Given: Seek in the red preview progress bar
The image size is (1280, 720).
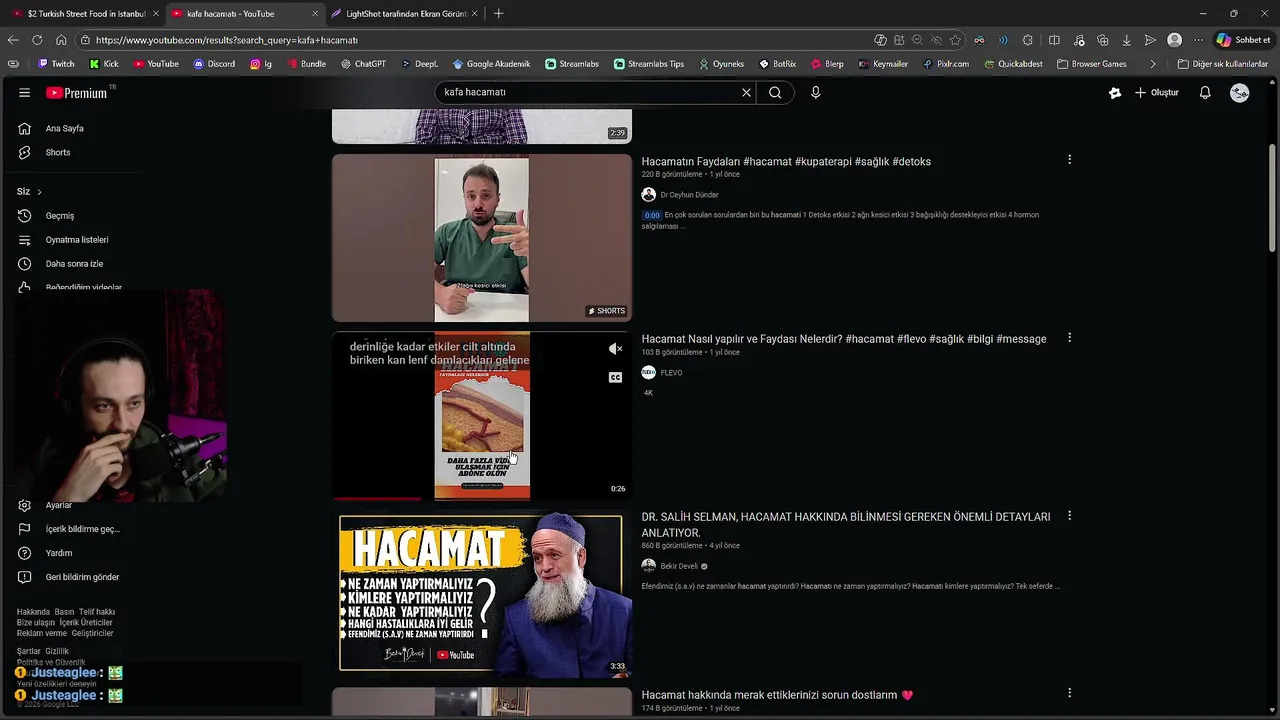Looking at the screenshot, I should pyautogui.click(x=482, y=498).
